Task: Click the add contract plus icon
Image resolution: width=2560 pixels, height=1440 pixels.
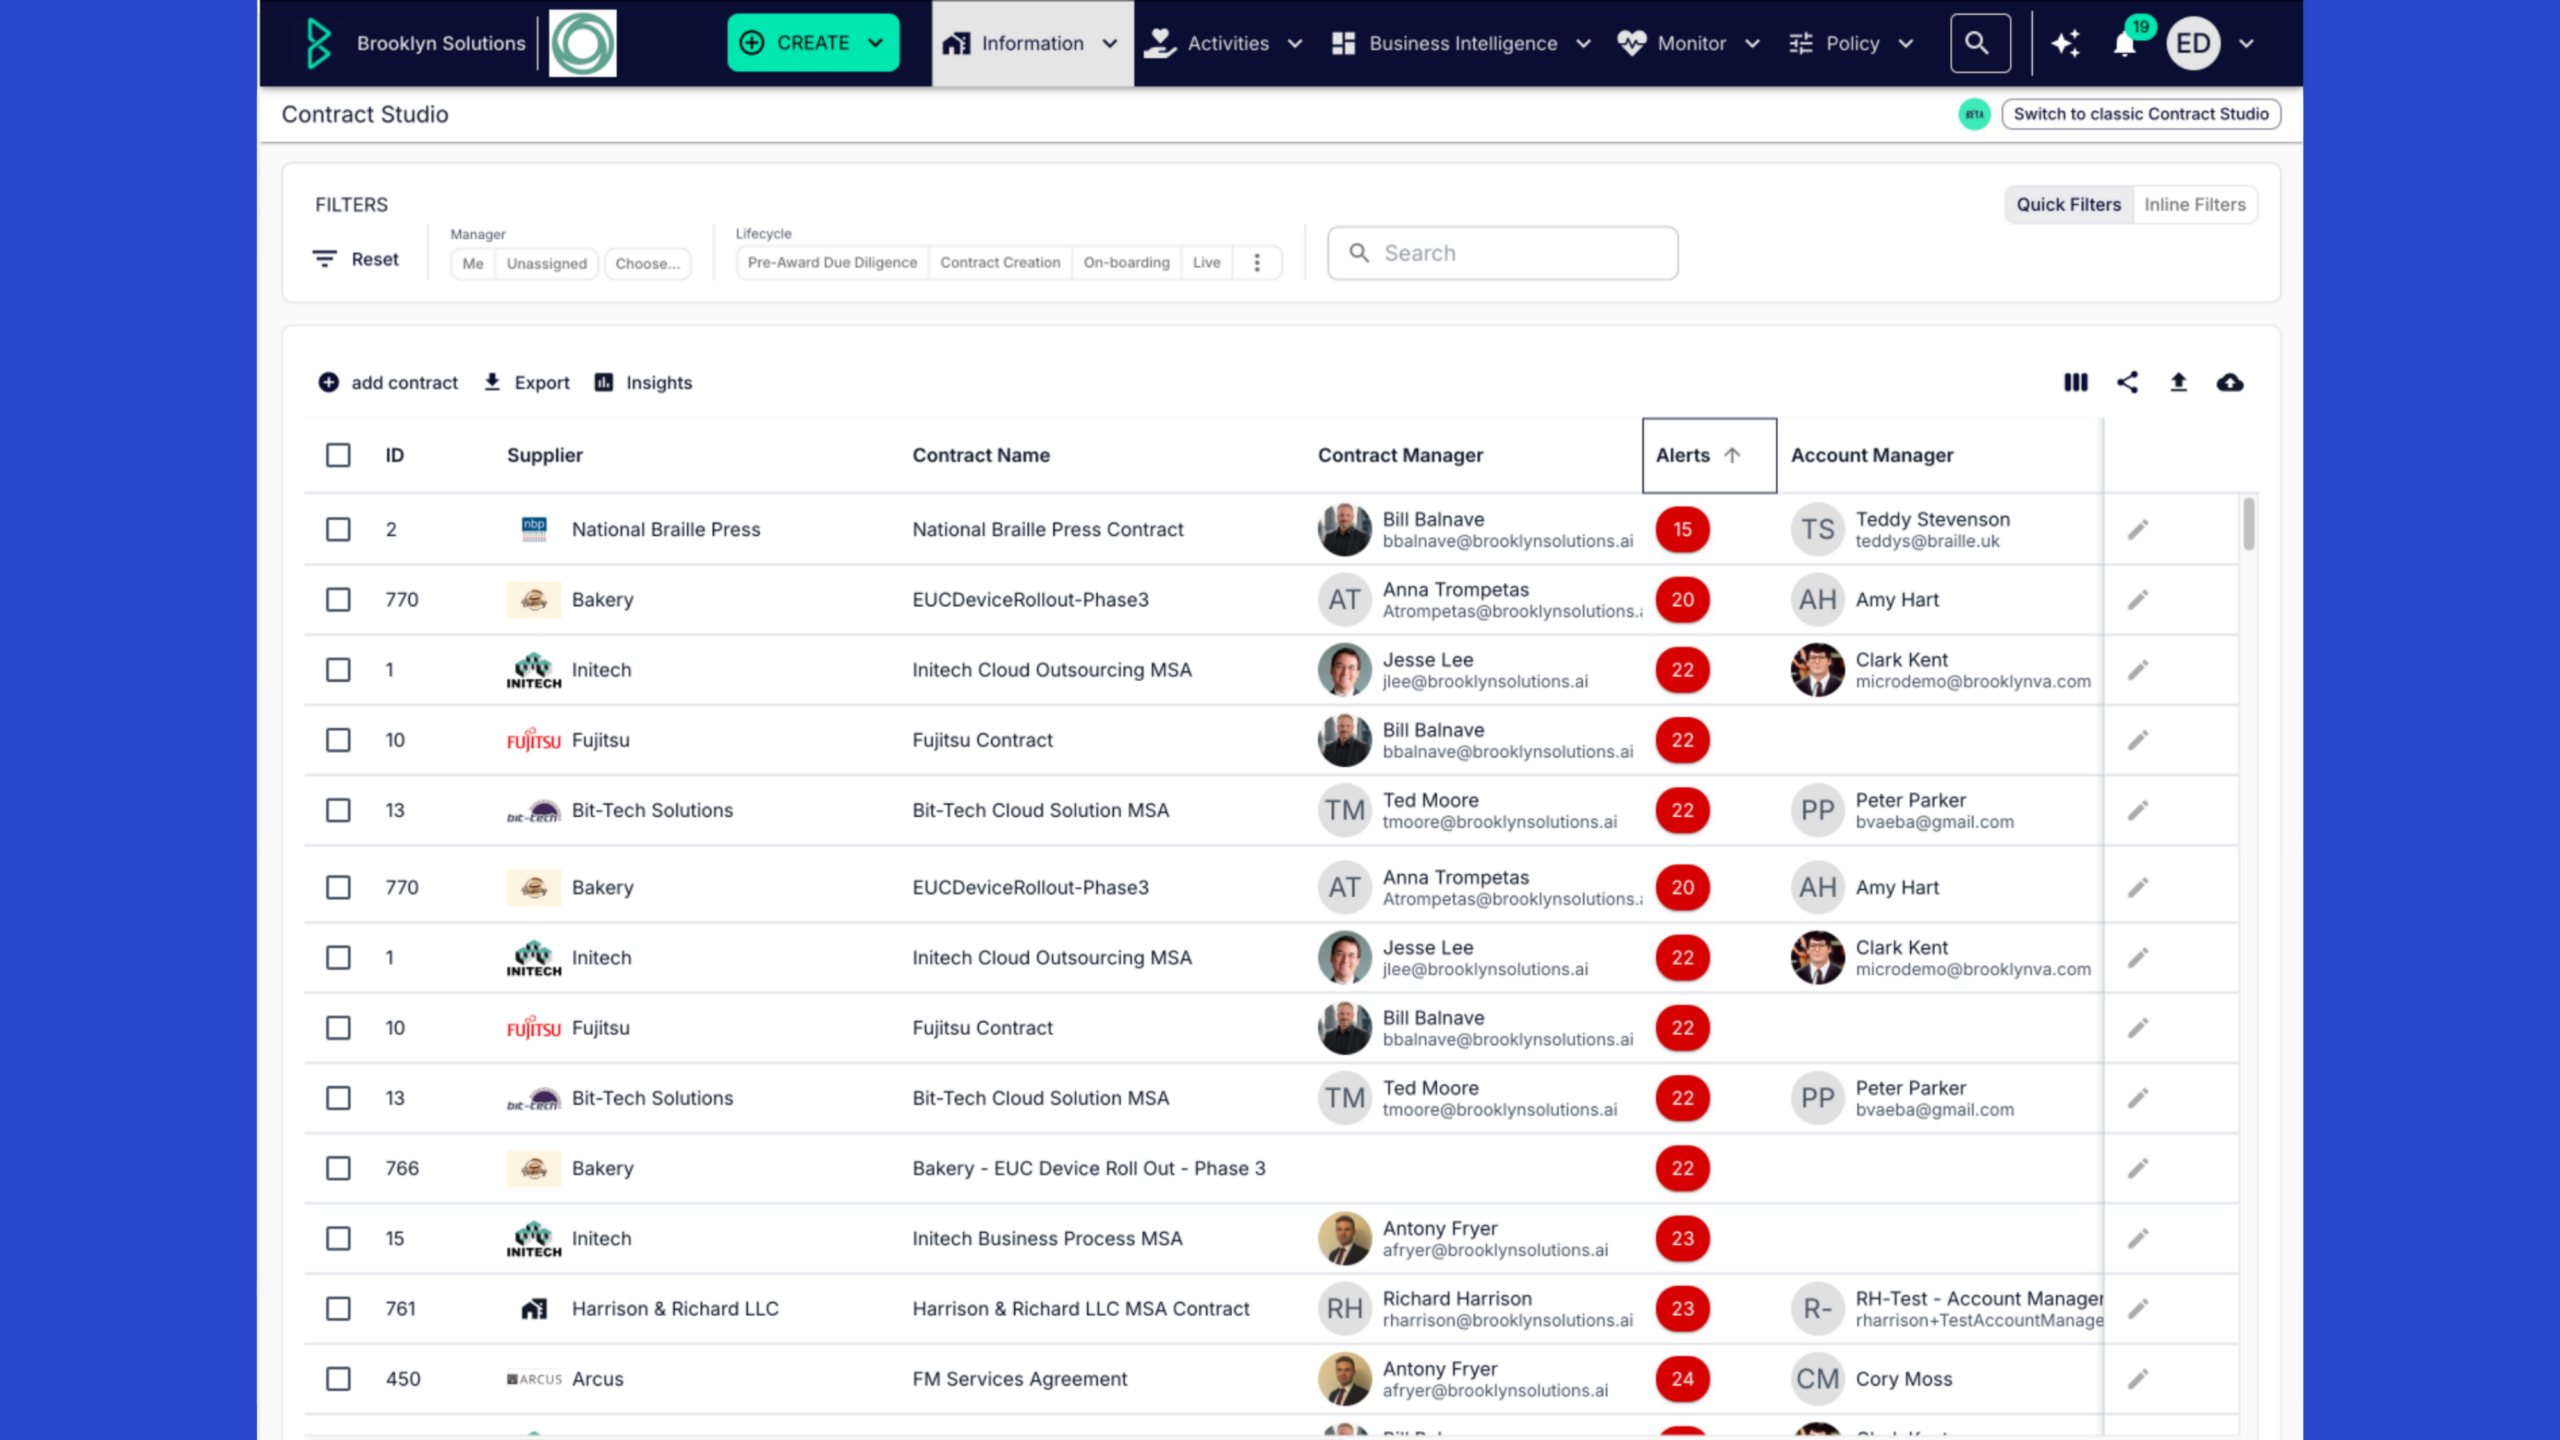Action: click(329, 382)
